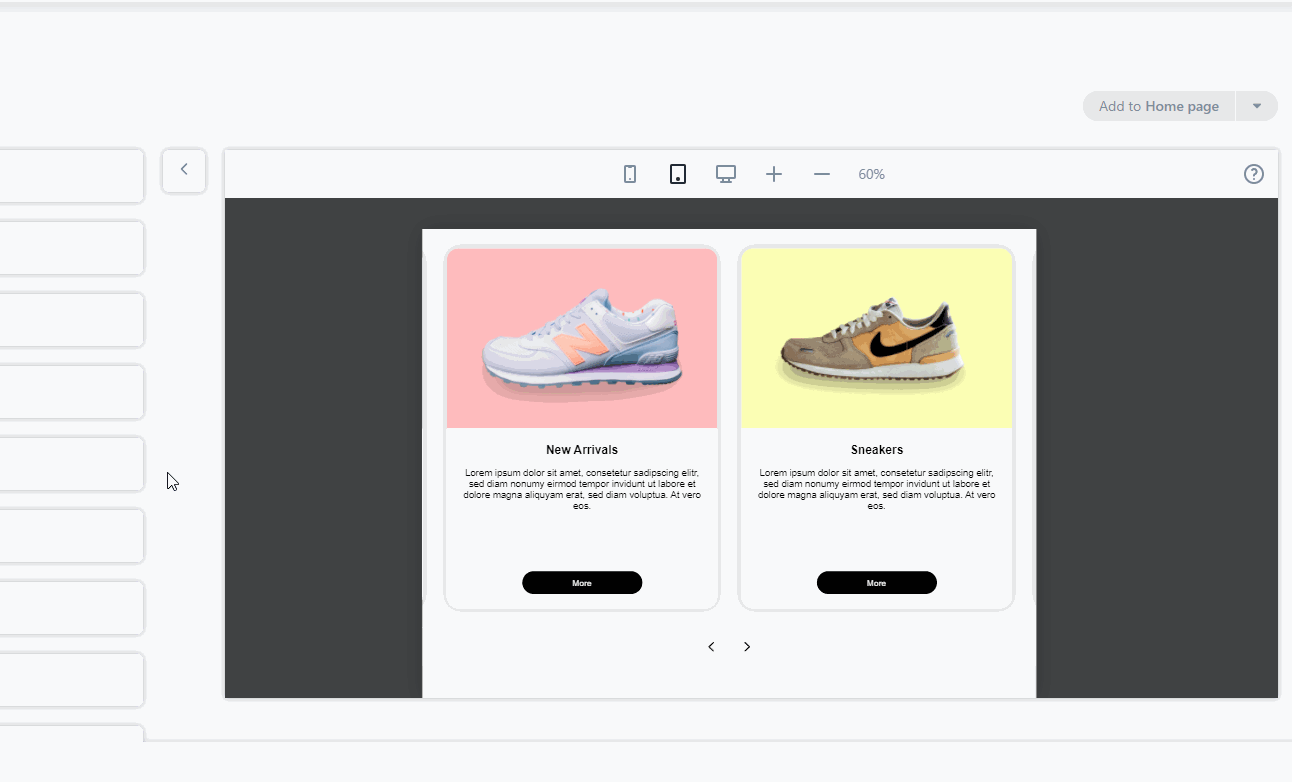This screenshot has height=782, width=1292.
Task: Click the 60% zoom level text
Action: 871,174
